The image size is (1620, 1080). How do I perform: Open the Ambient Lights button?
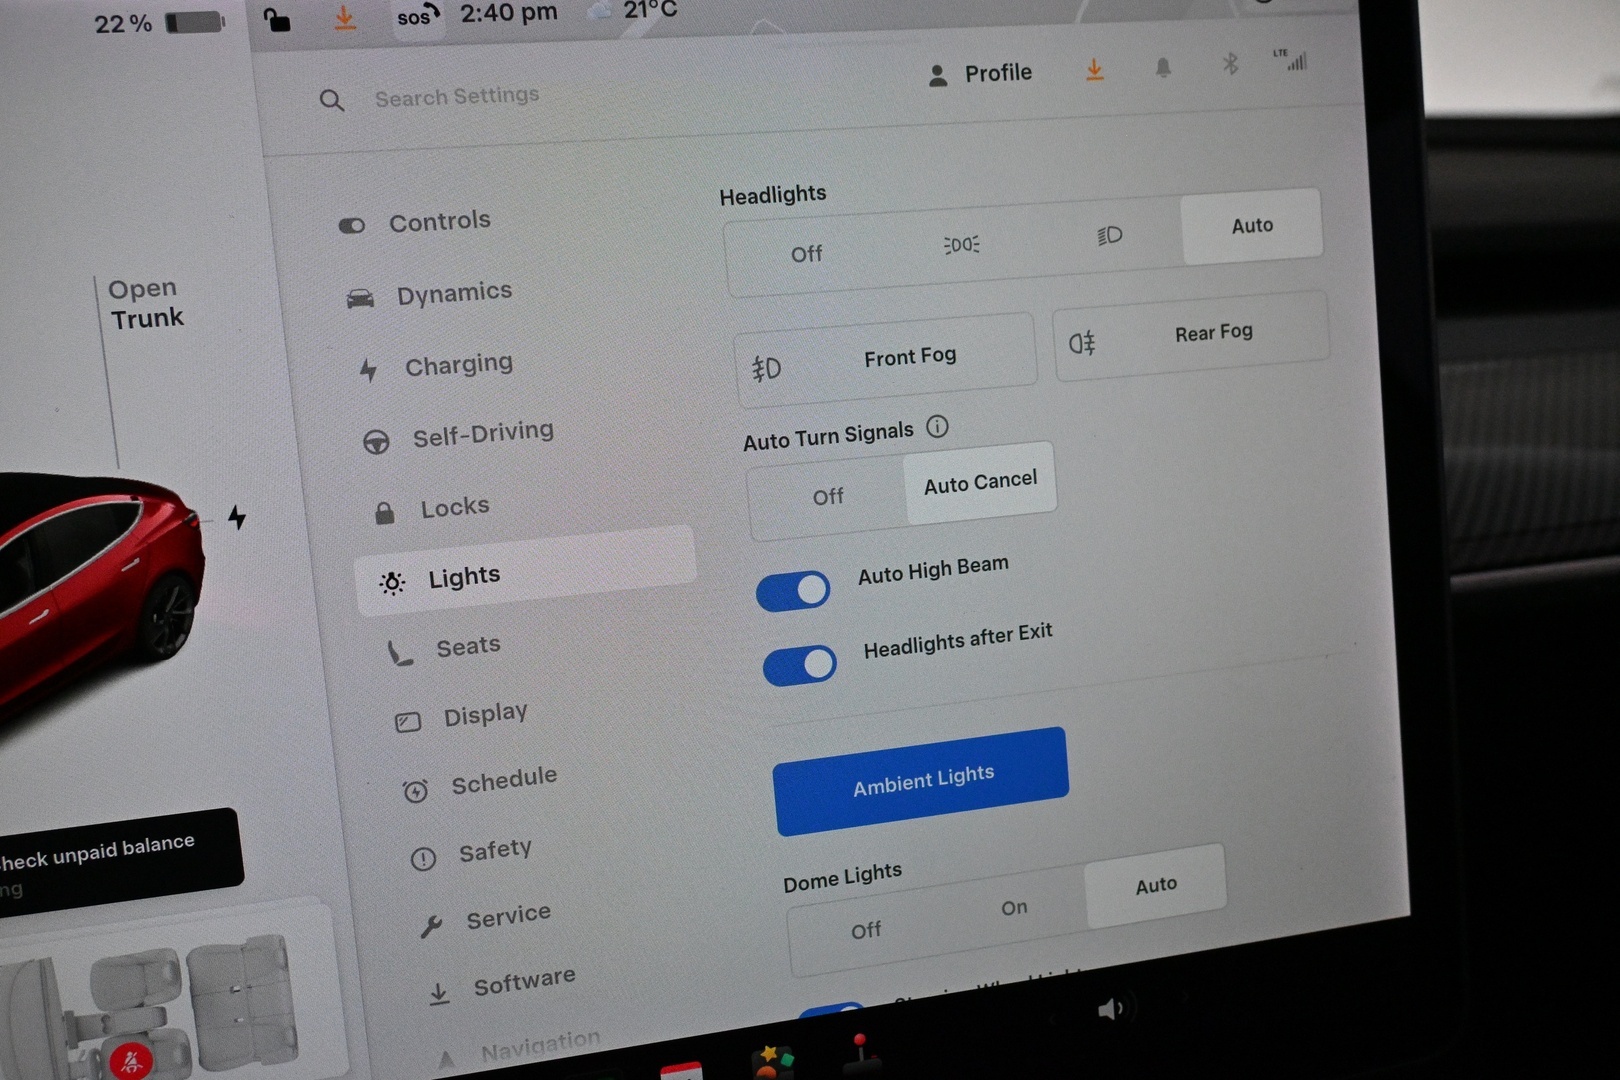(x=921, y=781)
